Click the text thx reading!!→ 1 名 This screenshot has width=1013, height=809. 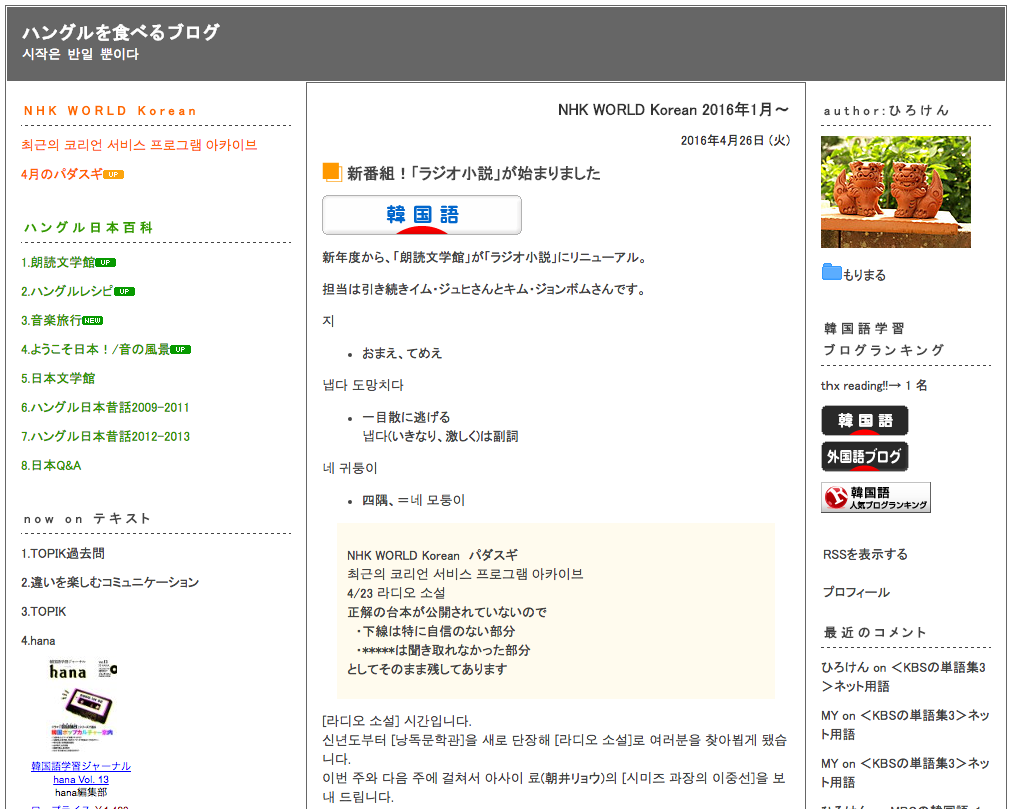point(874,386)
